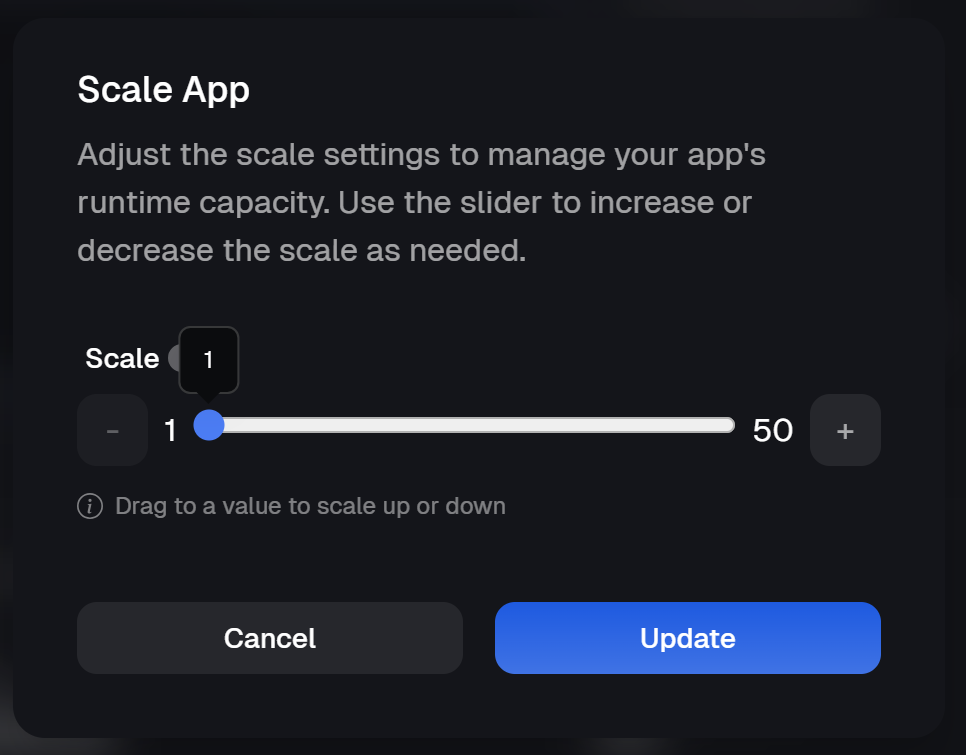
Task: Select the Scale label text
Action: click(122, 358)
